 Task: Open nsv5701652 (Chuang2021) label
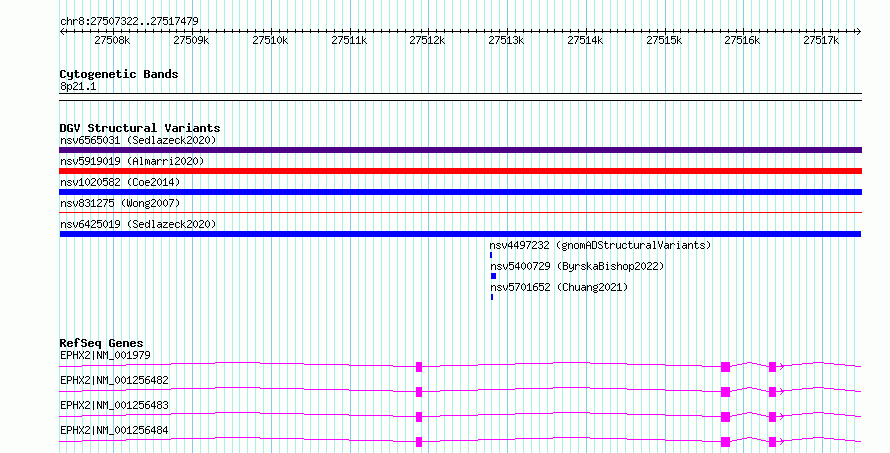559,287
